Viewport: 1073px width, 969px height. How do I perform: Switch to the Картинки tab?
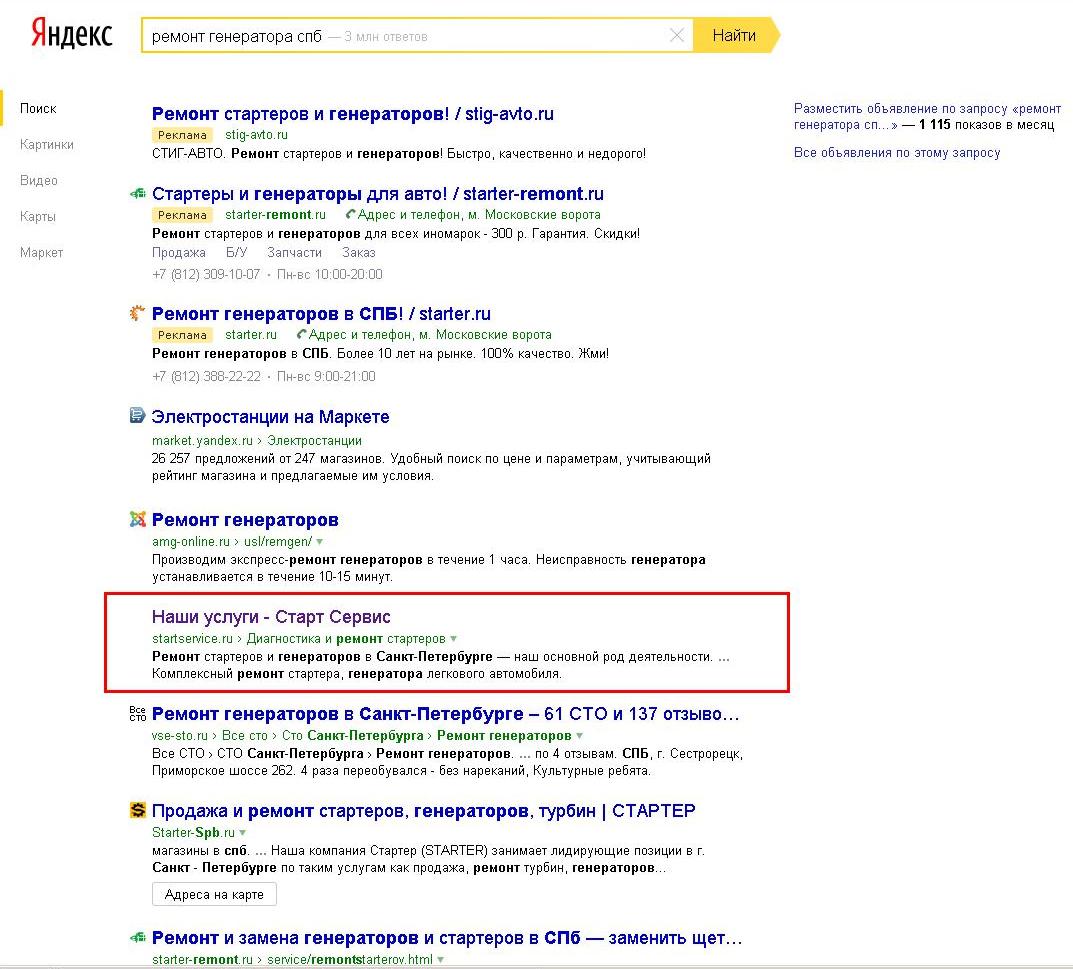[47, 144]
